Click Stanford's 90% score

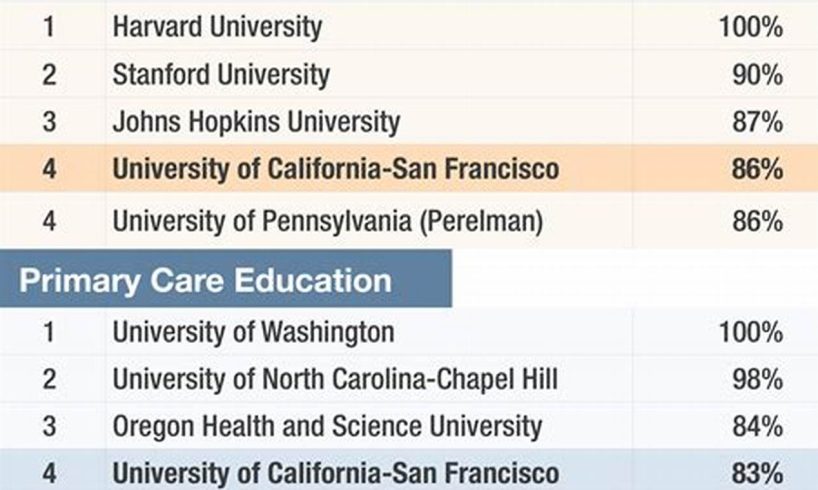pos(757,74)
